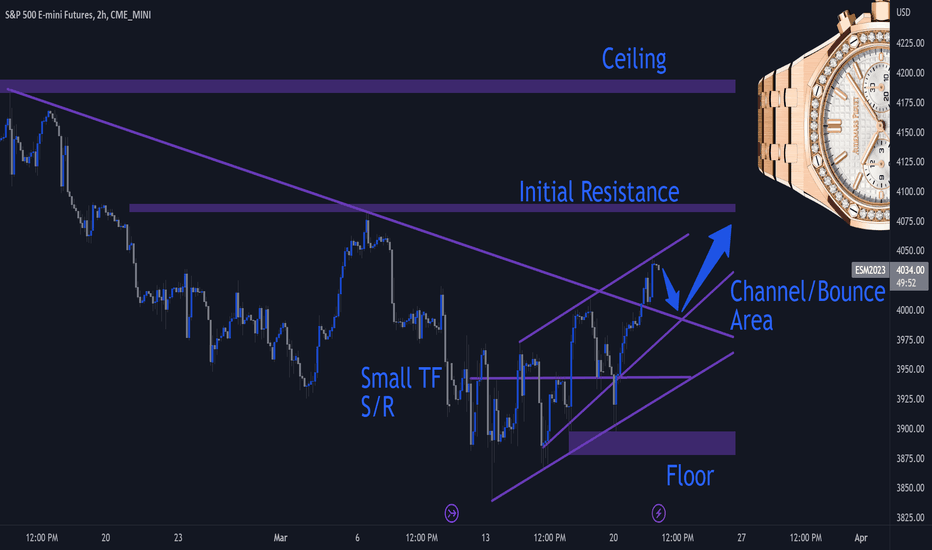Select the ESM2023 price label
Screen dimensions: 932x550
[870, 270]
